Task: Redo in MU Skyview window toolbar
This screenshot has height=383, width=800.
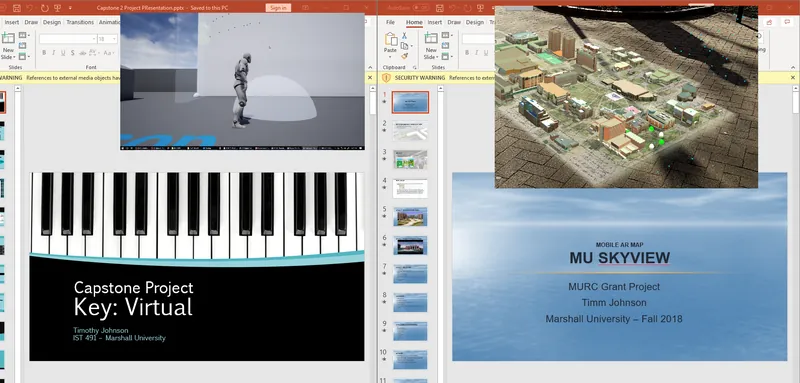Action: click(467, 8)
